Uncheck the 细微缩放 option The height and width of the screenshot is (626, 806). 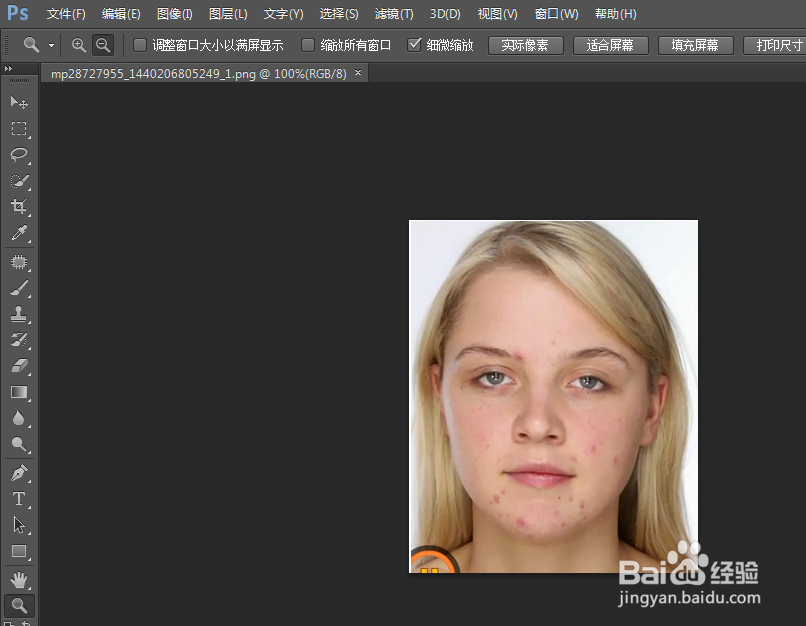(x=414, y=45)
